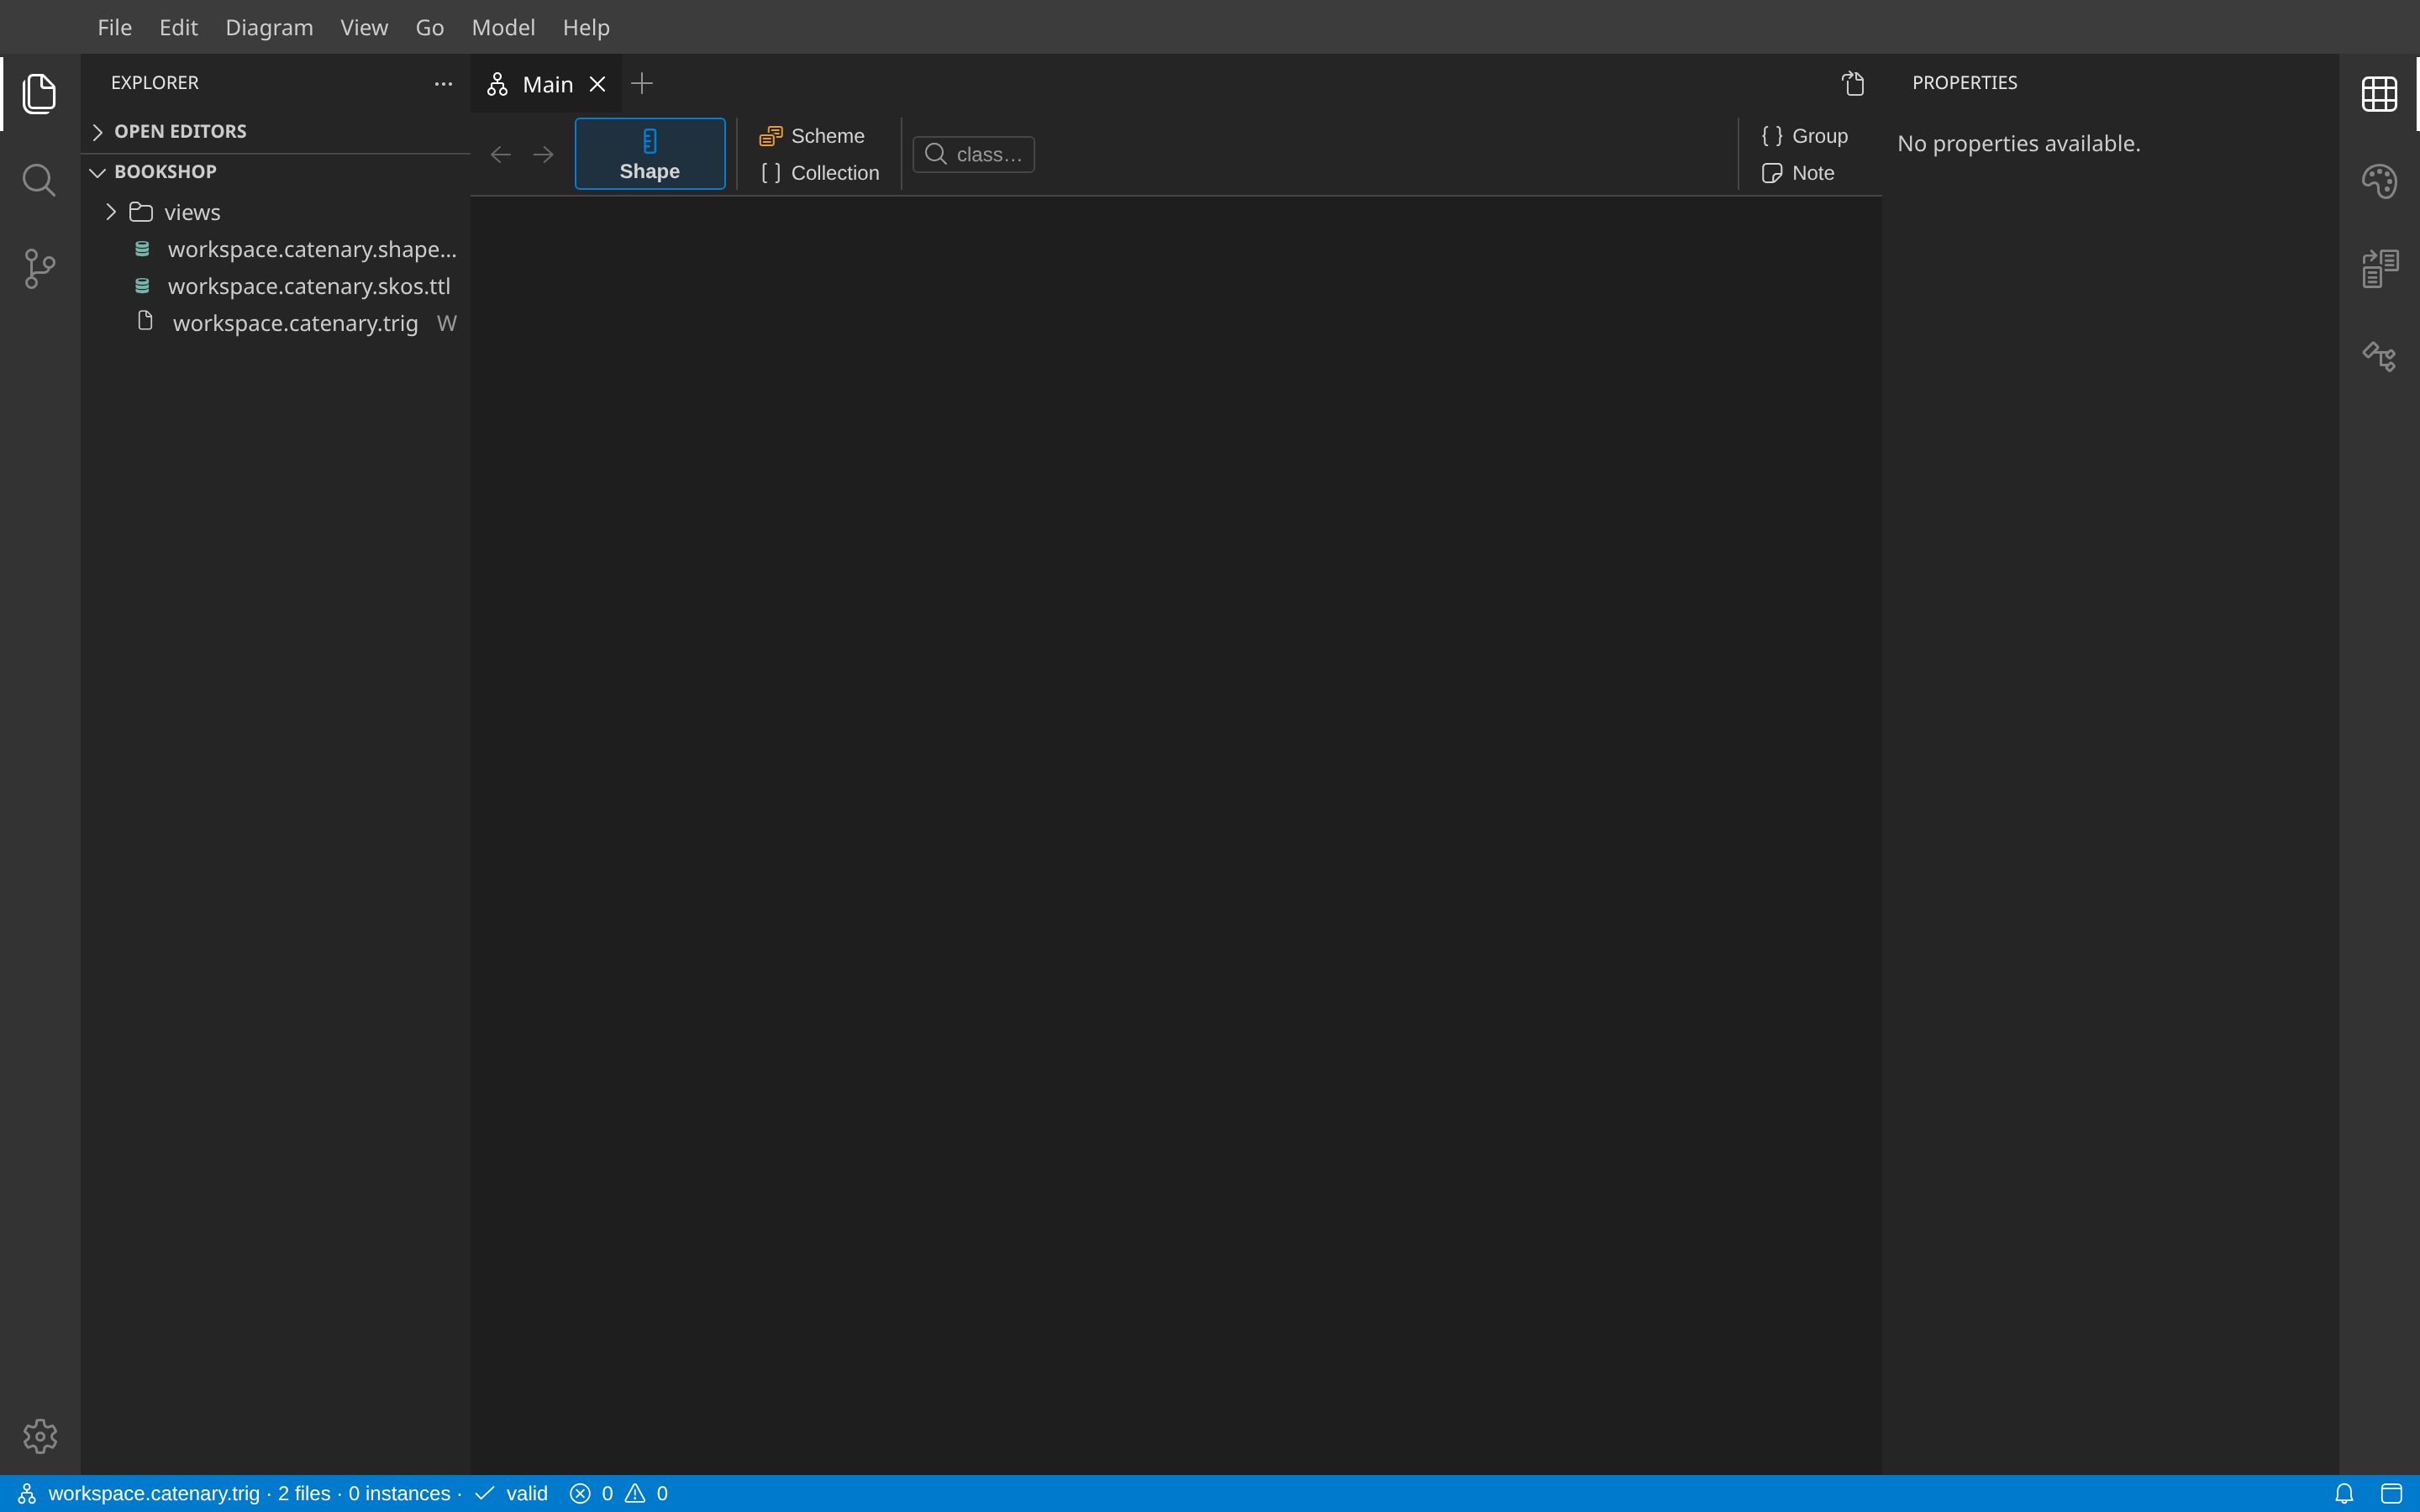Select the Note tool
Screen dimensions: 2420x1512
1797,173
